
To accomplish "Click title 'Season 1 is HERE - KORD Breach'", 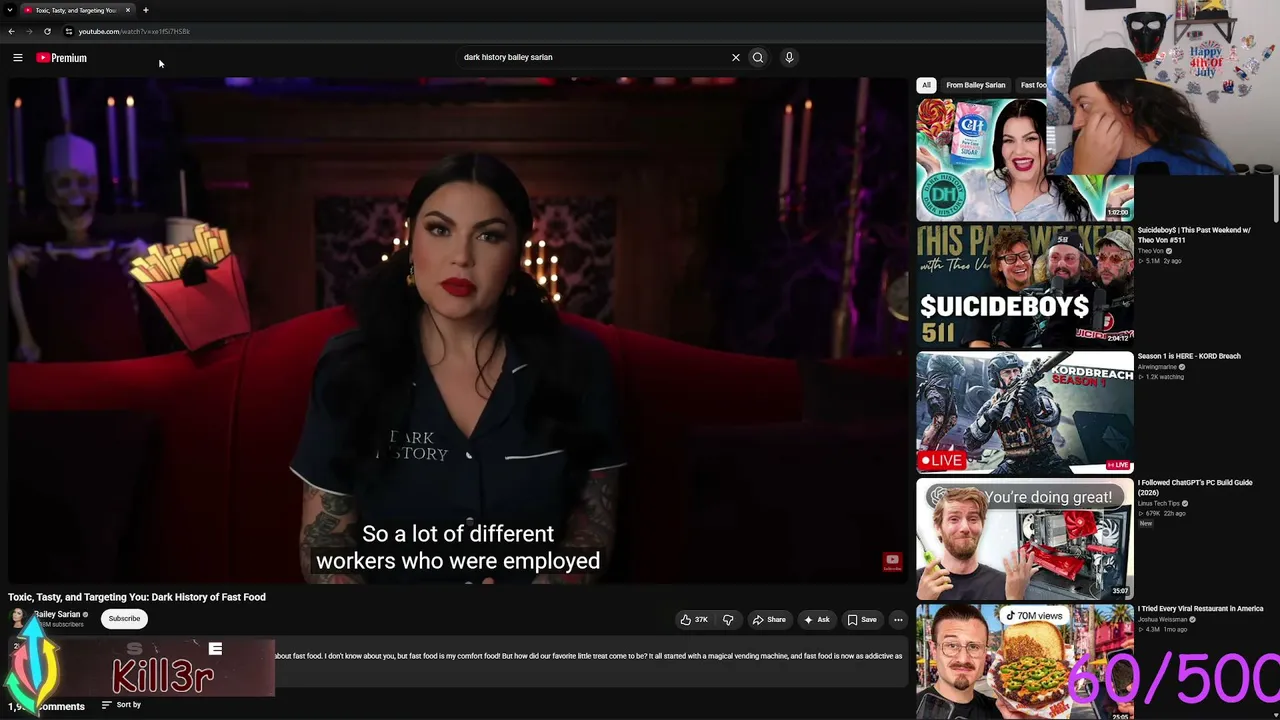I will (1189, 356).
